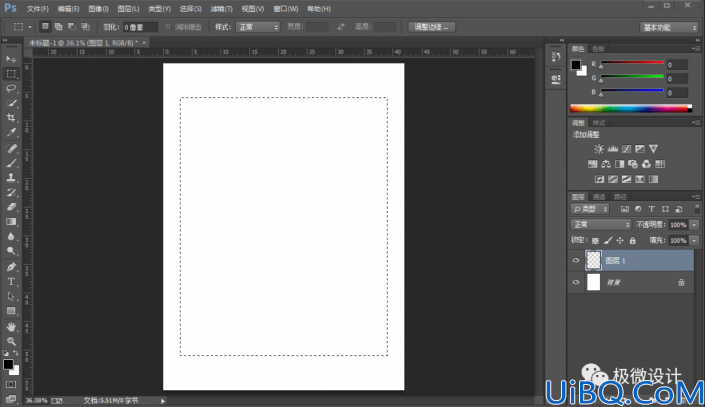Screen dimensions: 705x407
Task: Select the Crop tool
Action: click(x=11, y=117)
